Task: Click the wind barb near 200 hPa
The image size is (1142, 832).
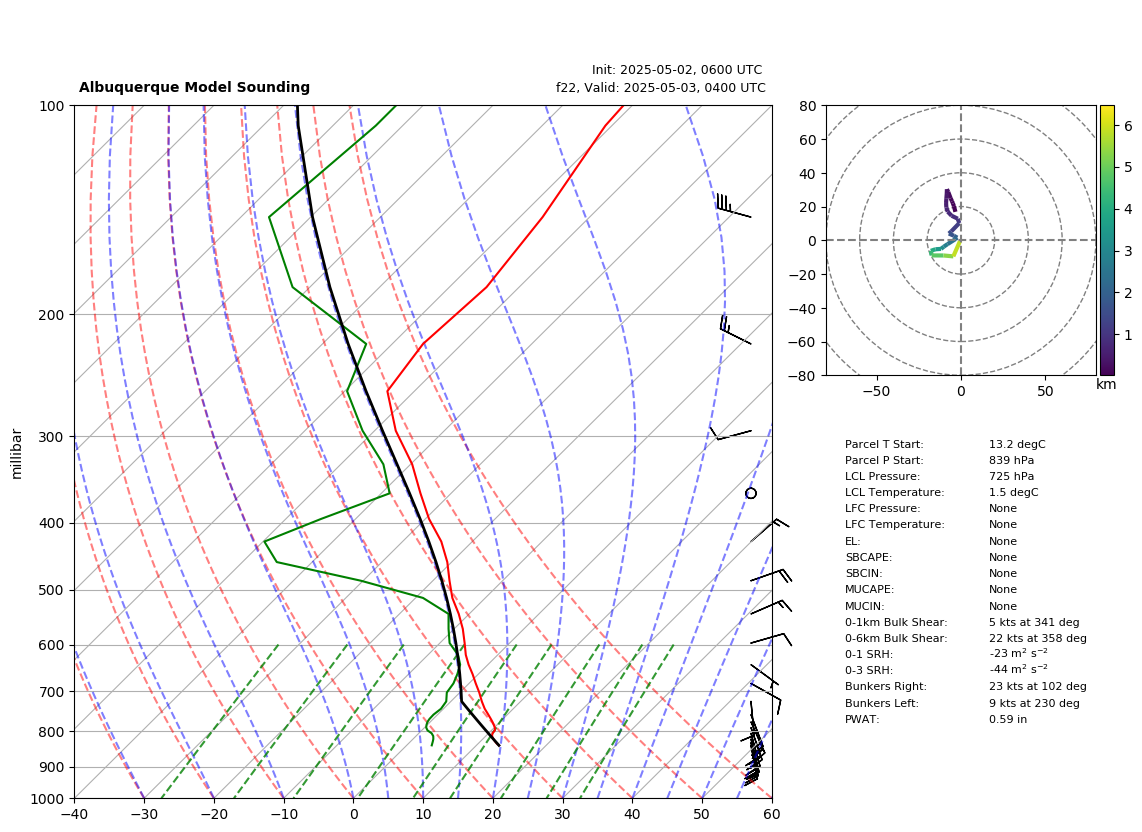Action: tap(736, 329)
